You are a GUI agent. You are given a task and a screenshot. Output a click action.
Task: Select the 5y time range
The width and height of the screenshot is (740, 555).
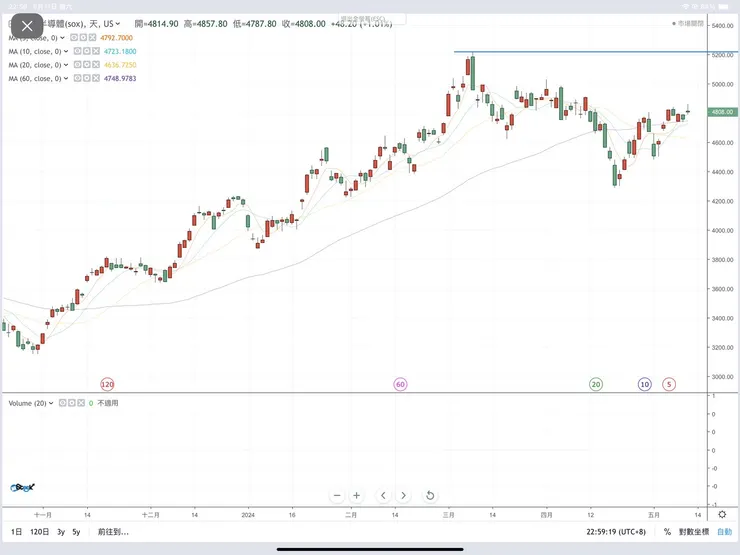76,532
